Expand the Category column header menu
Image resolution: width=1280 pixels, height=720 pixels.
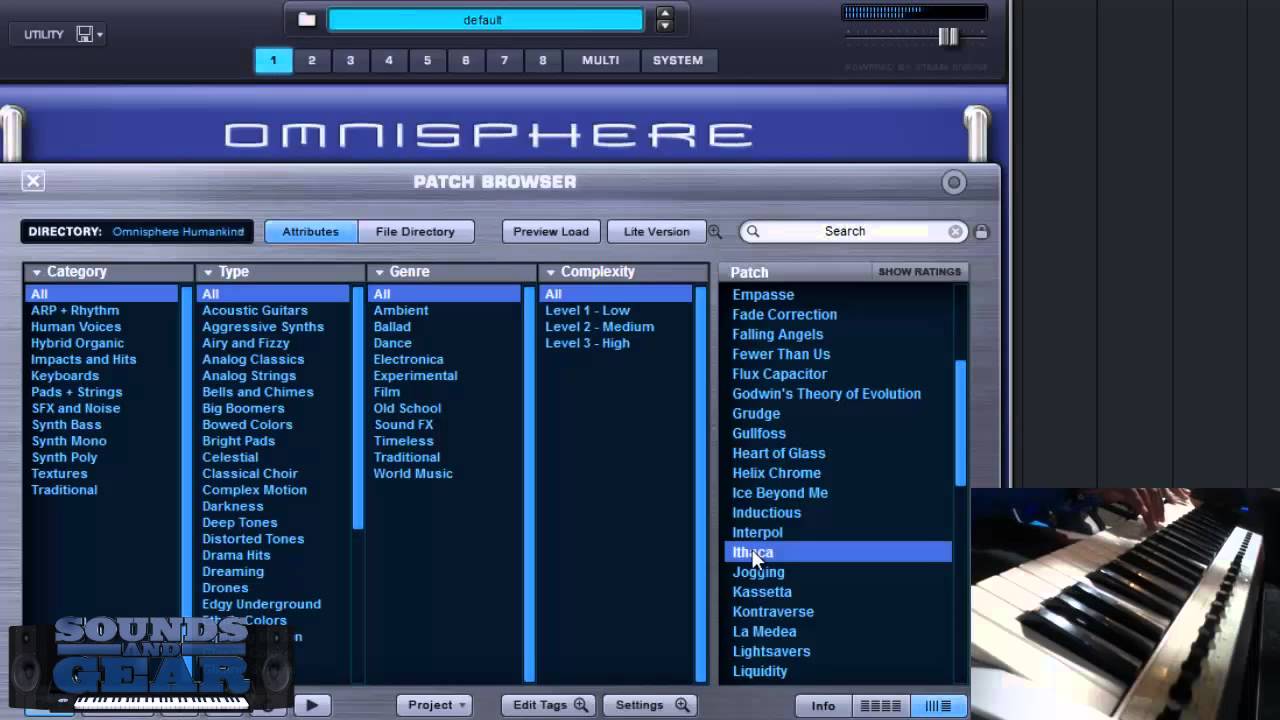36,272
